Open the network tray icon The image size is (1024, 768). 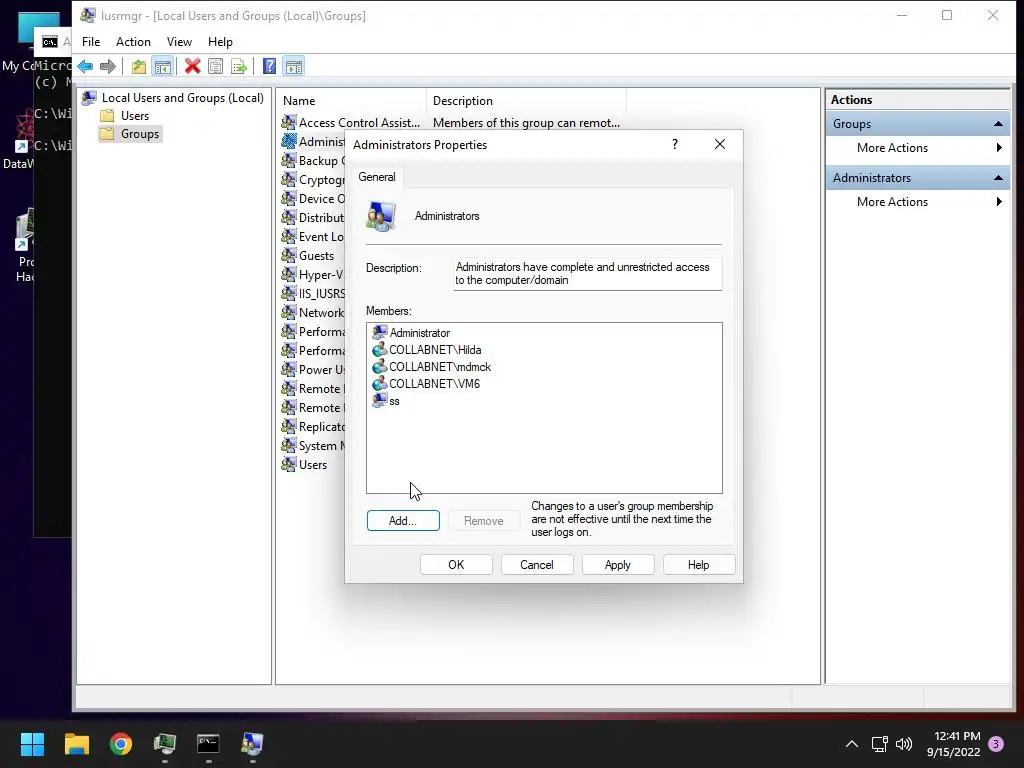coord(880,744)
